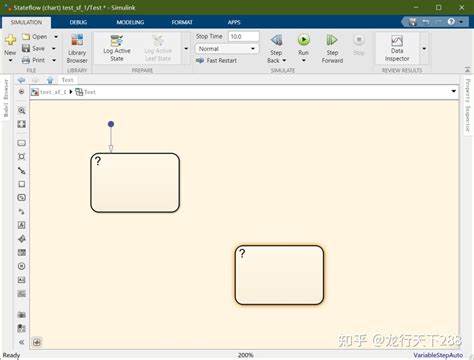The height and width of the screenshot is (360, 474).
Task: Click the Help question mark icon
Action: [451, 22]
